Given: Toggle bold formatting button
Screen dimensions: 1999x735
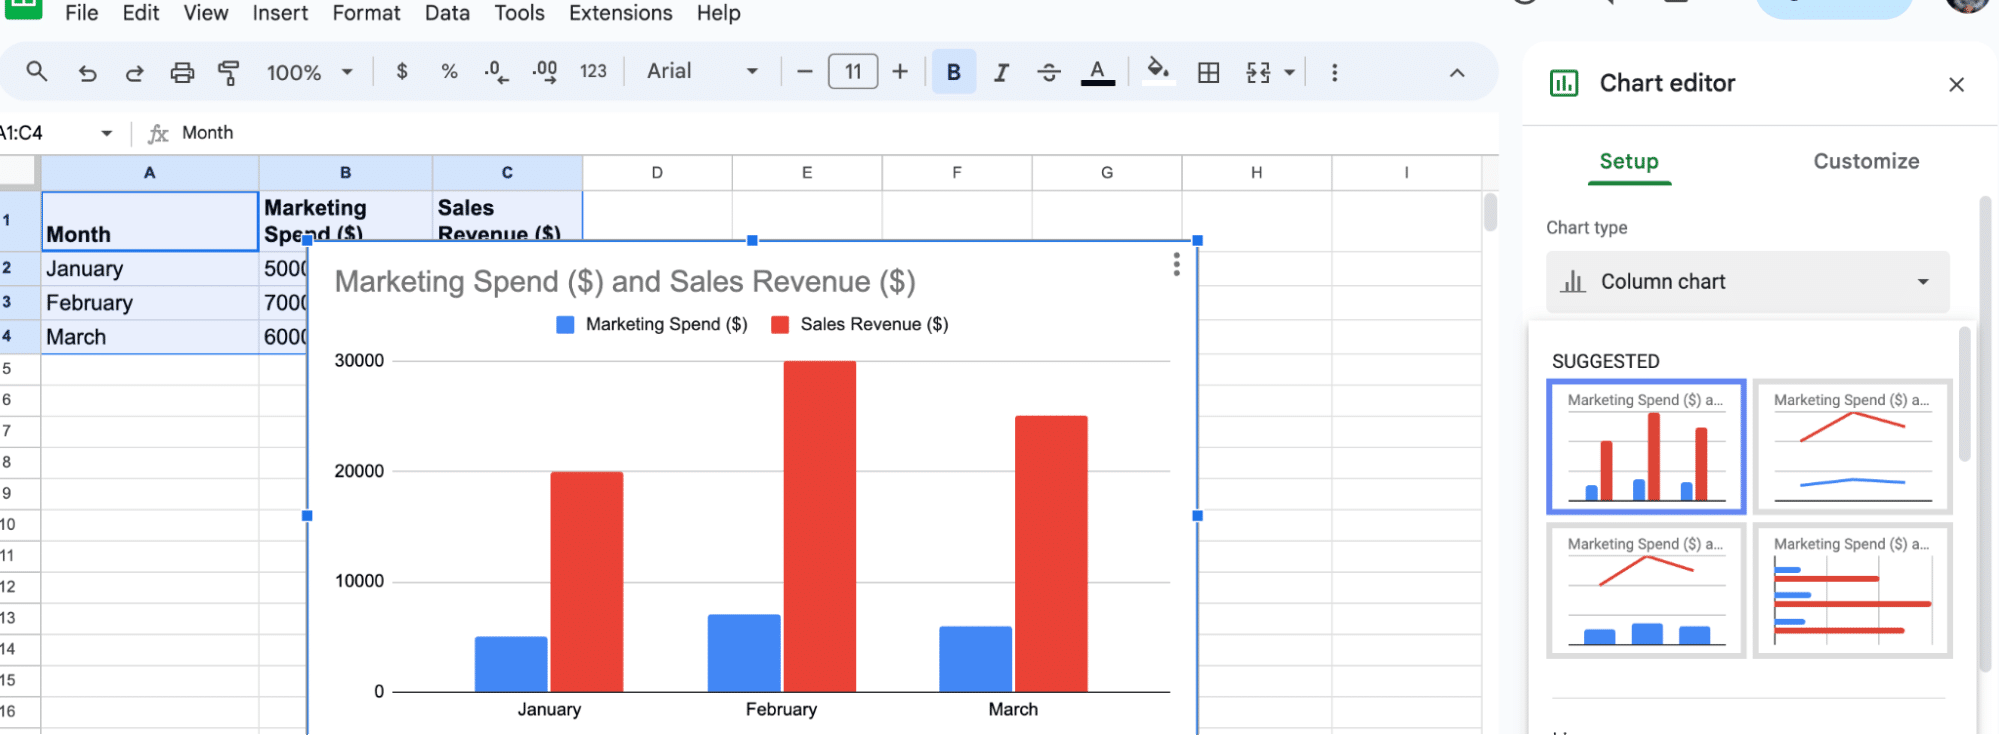Looking at the screenshot, I should coord(953,73).
